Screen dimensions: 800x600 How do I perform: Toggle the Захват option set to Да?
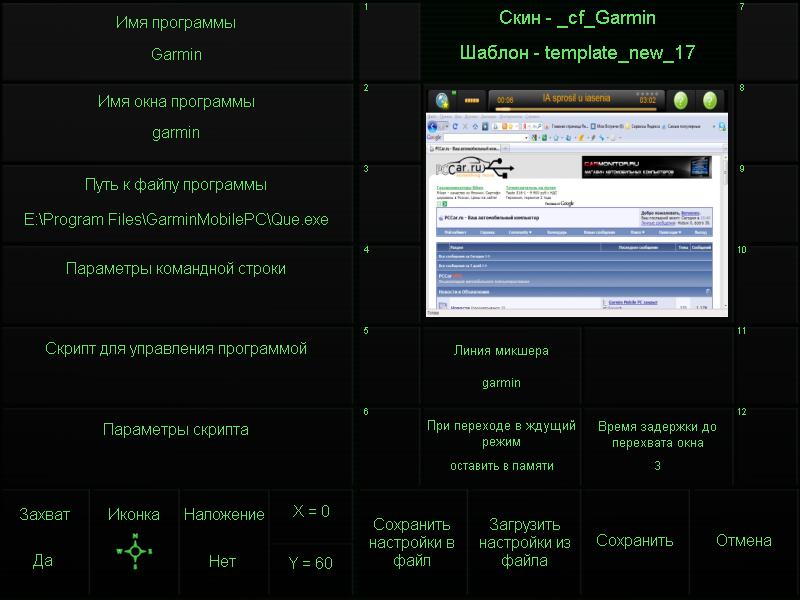click(44, 538)
